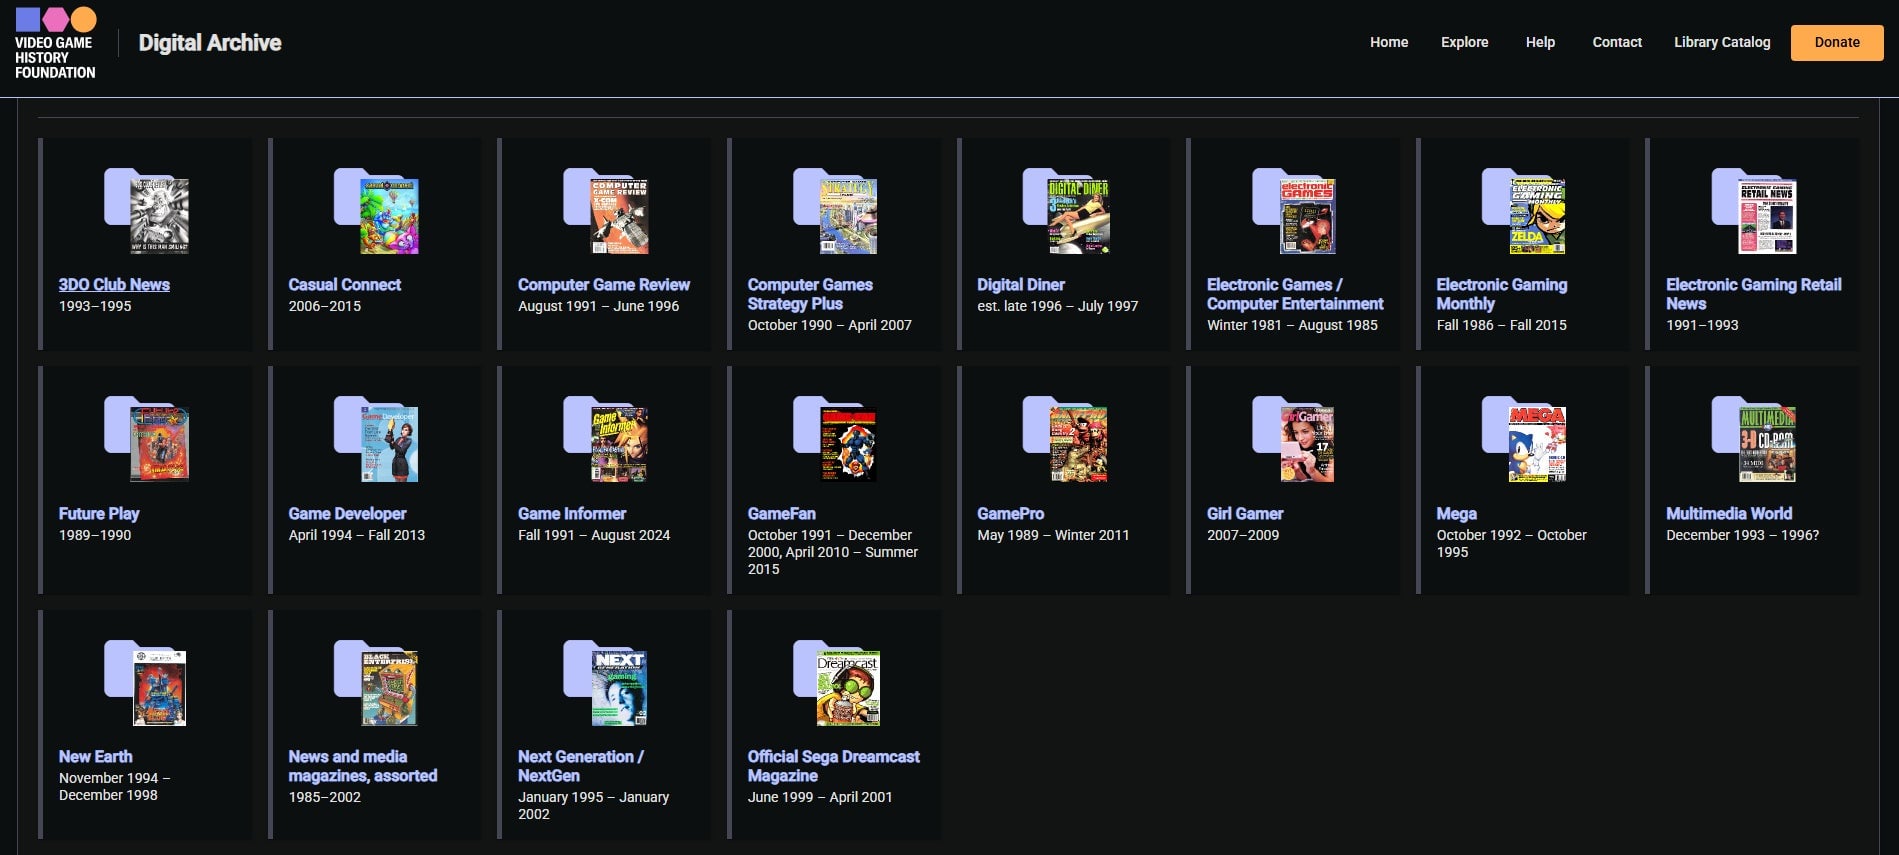Open the Multimedia World folder icon
Screen dimensions: 1899x855
[x=1755, y=440]
